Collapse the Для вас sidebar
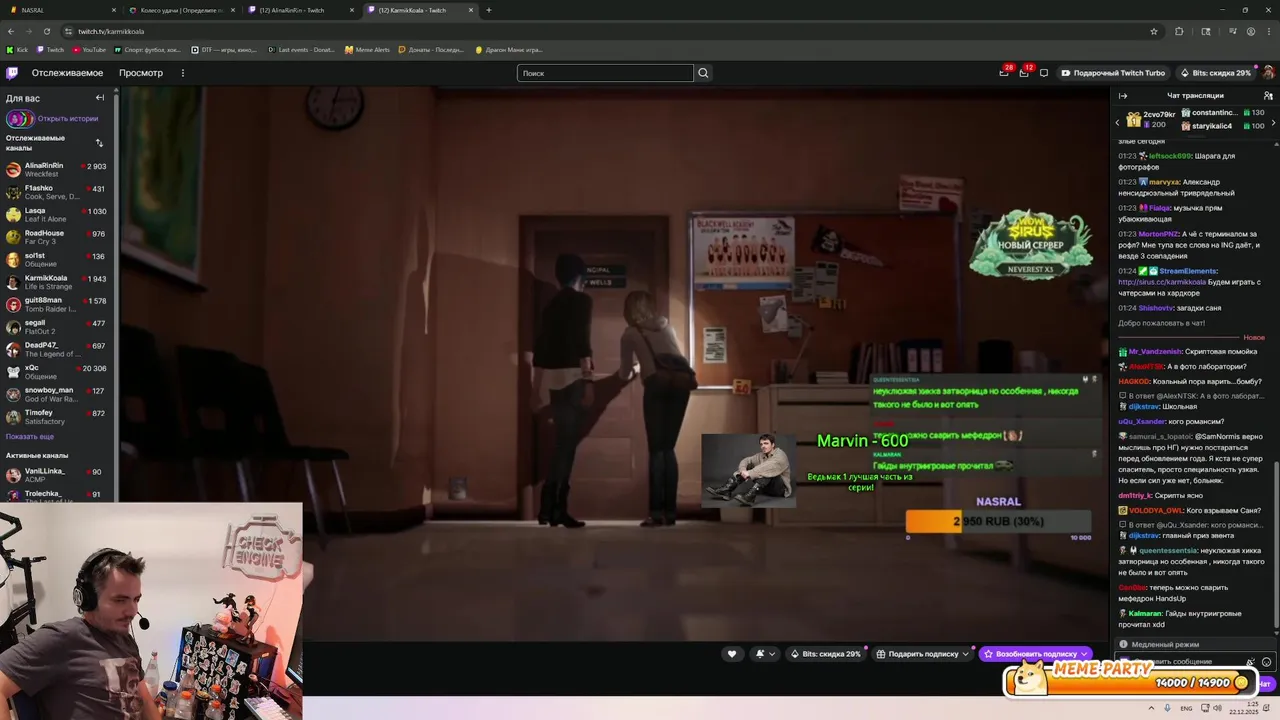 [100, 98]
